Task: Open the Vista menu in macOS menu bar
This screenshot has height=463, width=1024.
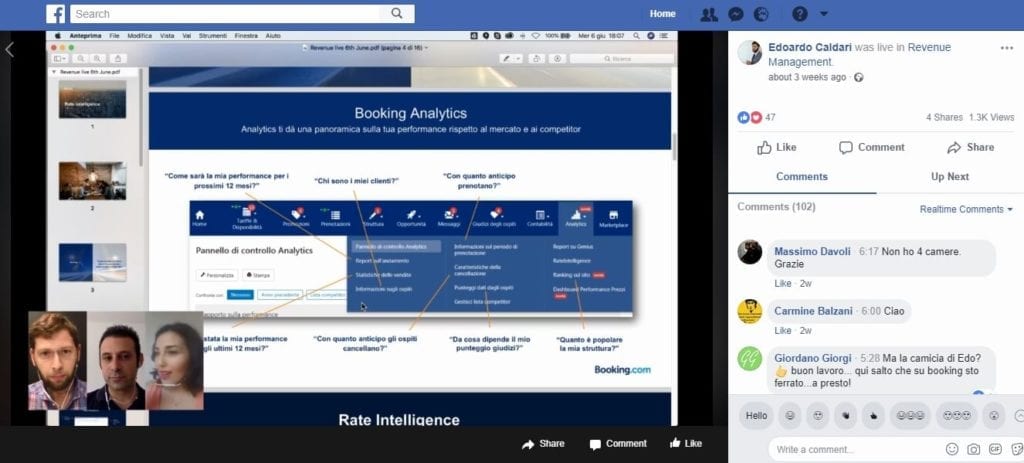Action: coord(167,36)
